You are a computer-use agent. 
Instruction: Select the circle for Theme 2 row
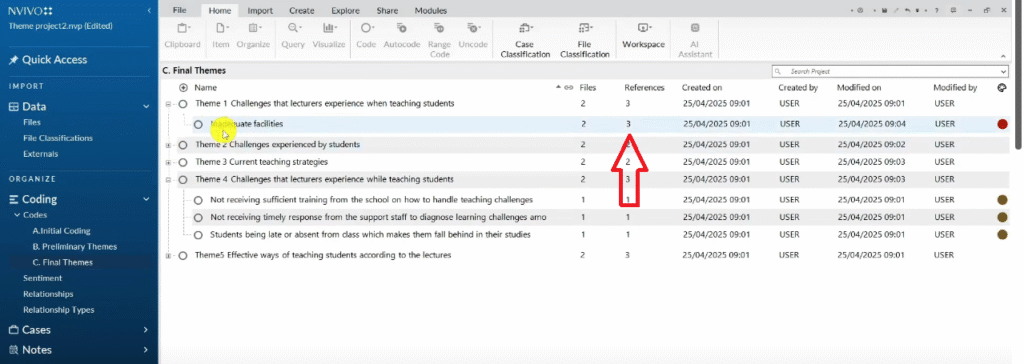(183, 145)
